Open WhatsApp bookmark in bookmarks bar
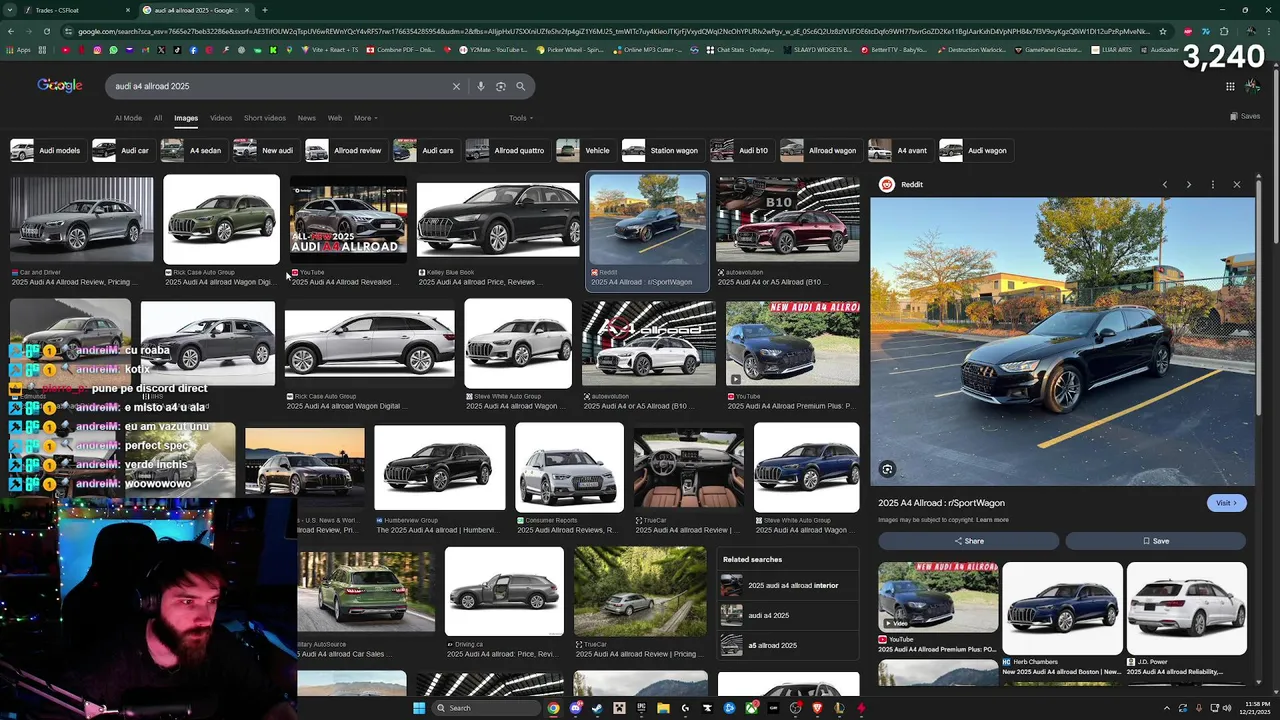Image resolution: width=1280 pixels, height=720 pixels. (x=113, y=50)
